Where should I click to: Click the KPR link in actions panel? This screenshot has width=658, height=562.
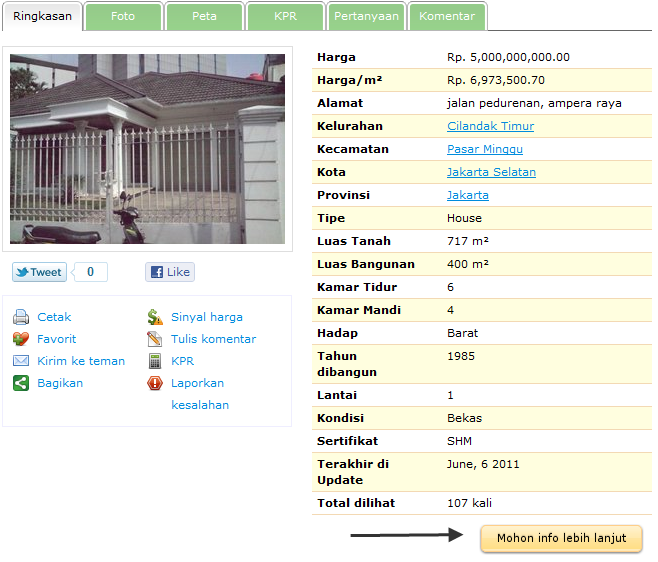183,362
